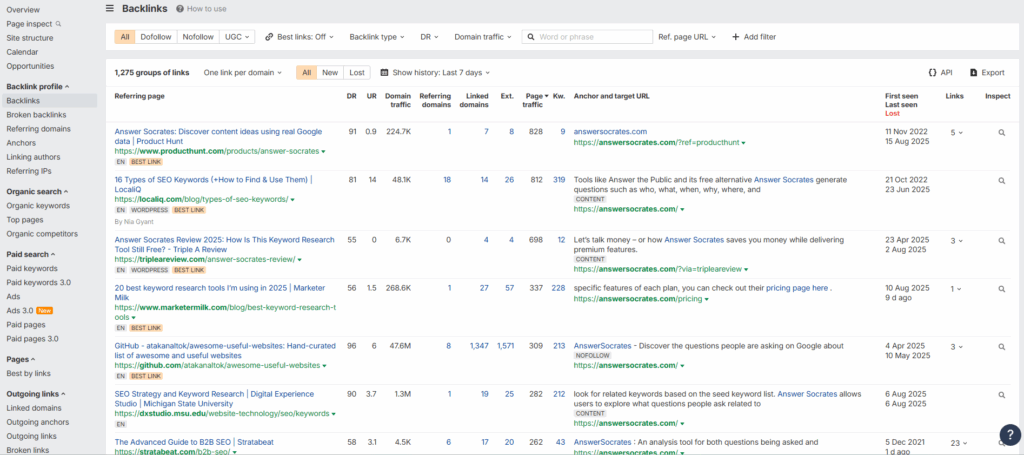Inspect the GitHub backlink row
This screenshot has width=1024, height=455.
tap(1002, 347)
